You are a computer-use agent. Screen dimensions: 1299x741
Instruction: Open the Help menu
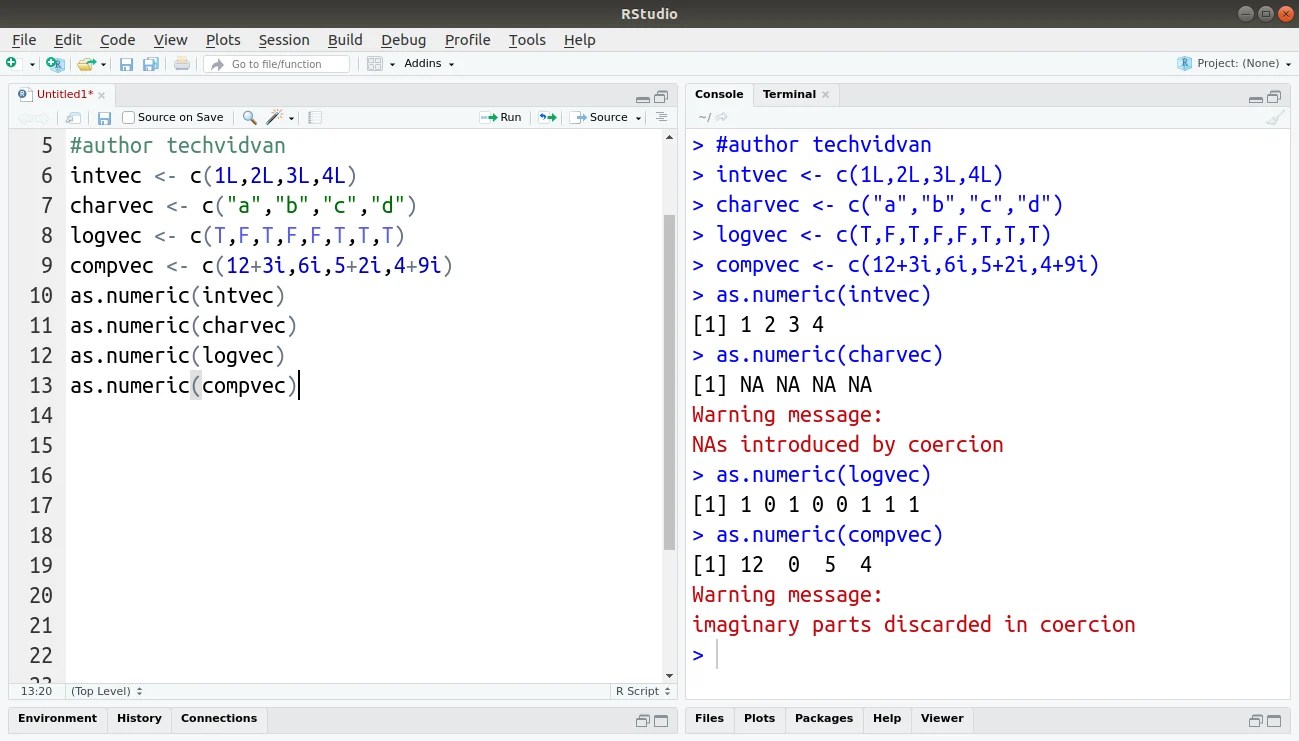[579, 40]
